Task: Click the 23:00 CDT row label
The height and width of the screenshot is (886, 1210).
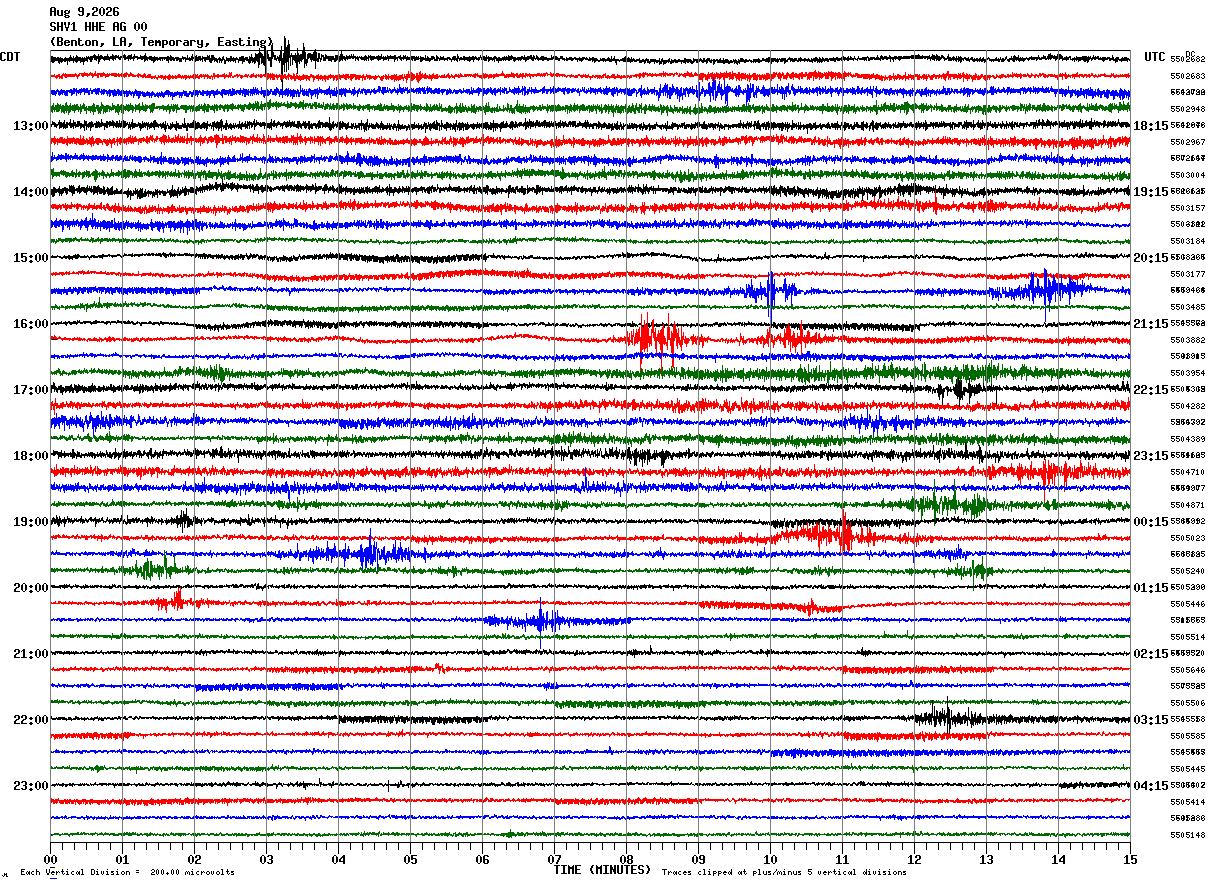Action: click(x=31, y=785)
